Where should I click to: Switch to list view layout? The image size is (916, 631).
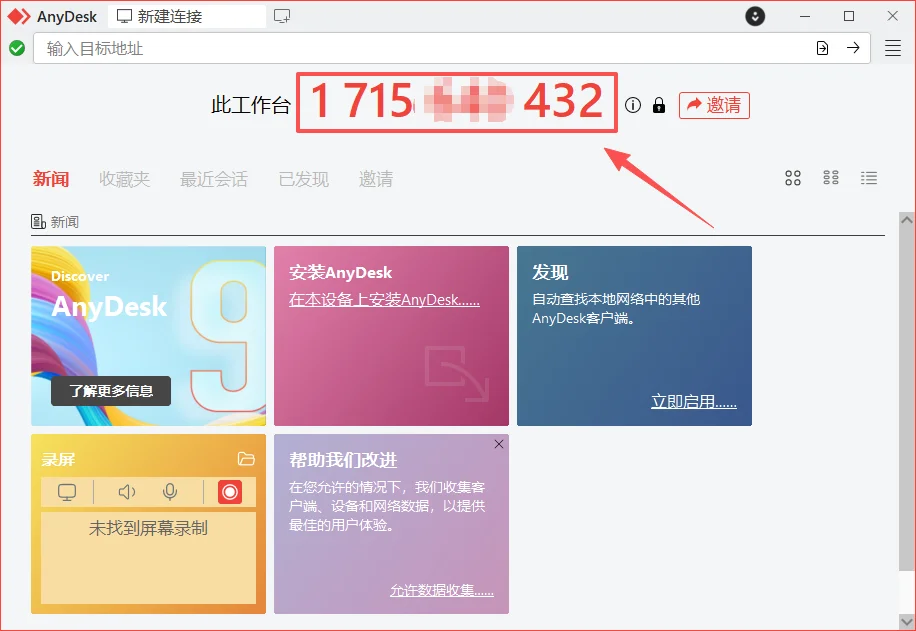(869, 178)
